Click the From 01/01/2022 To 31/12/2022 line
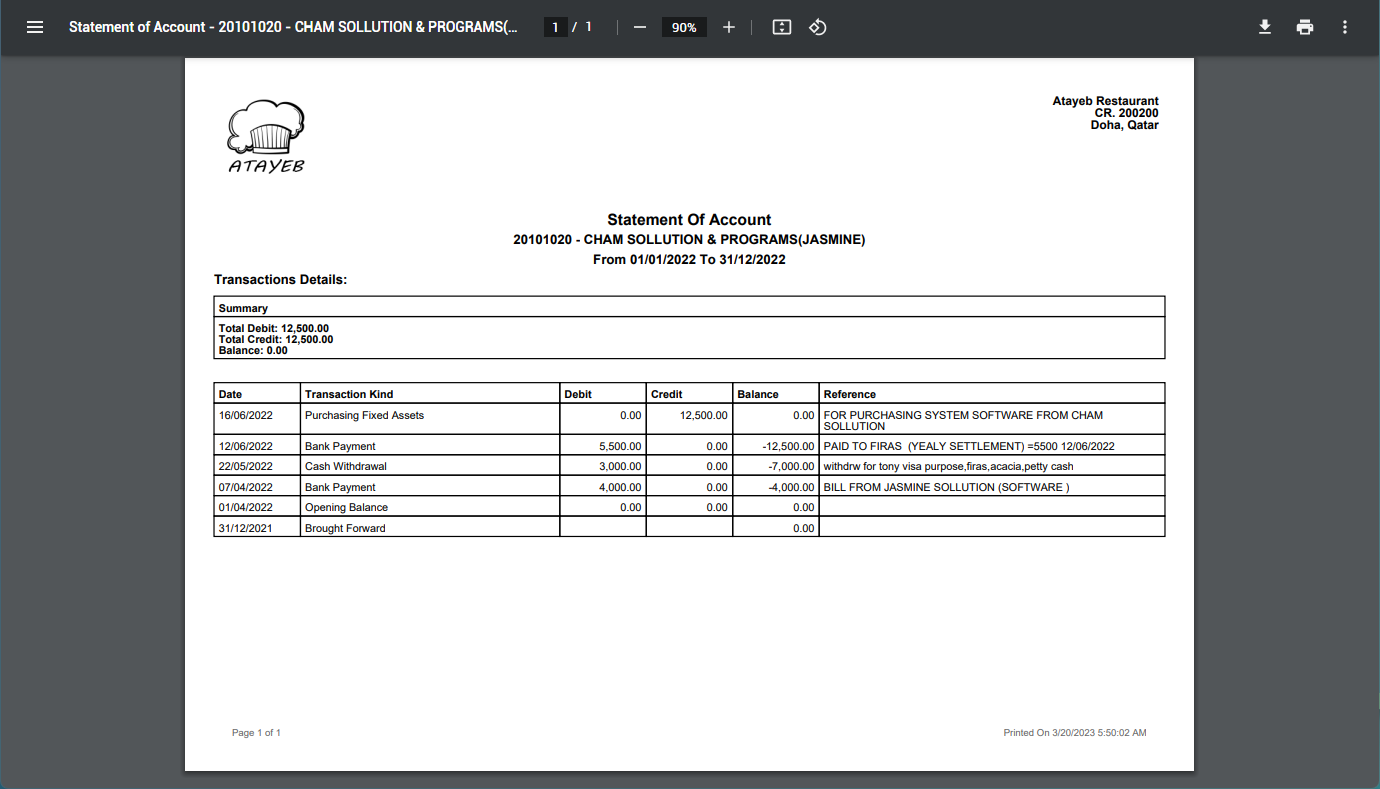This screenshot has width=1380, height=789. pos(689,260)
